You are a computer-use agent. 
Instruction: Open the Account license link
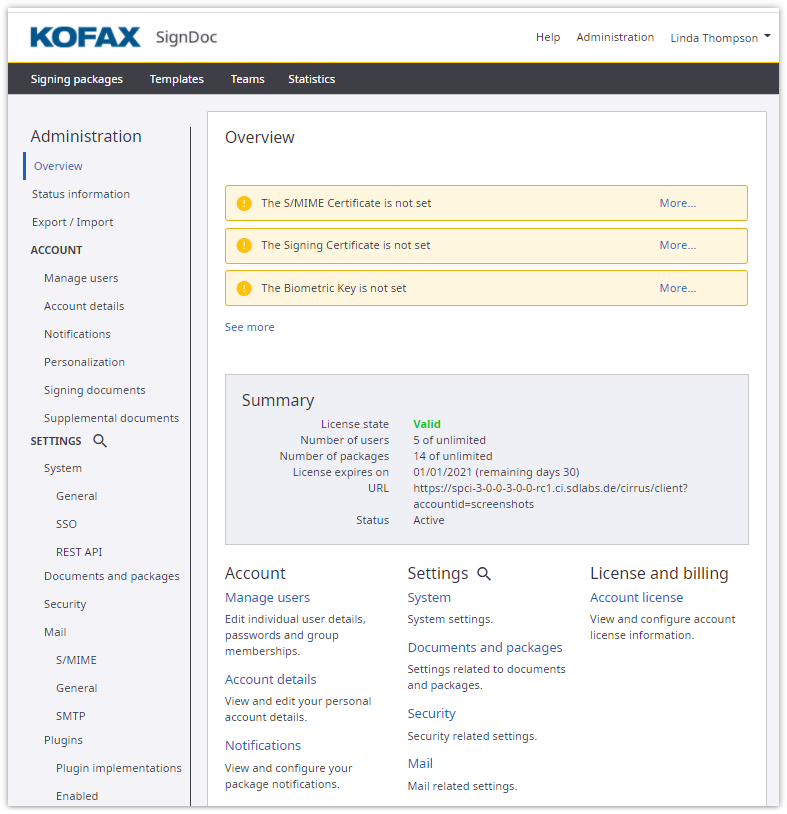[636, 598]
